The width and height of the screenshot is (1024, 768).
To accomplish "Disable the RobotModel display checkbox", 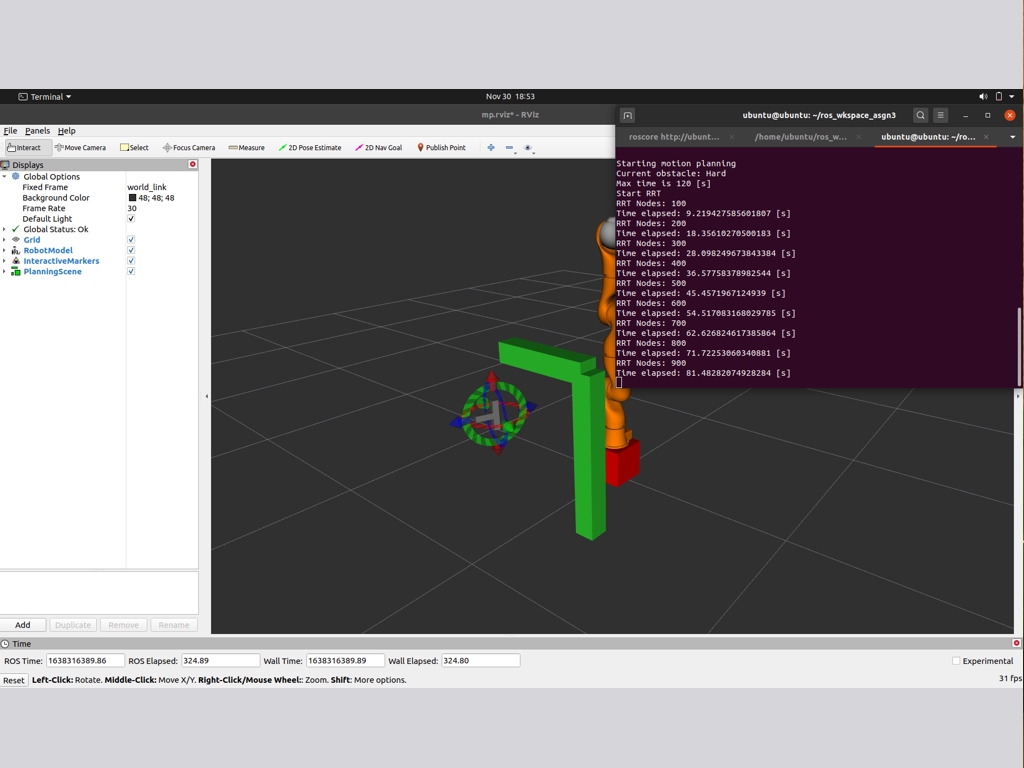I will pos(131,251).
